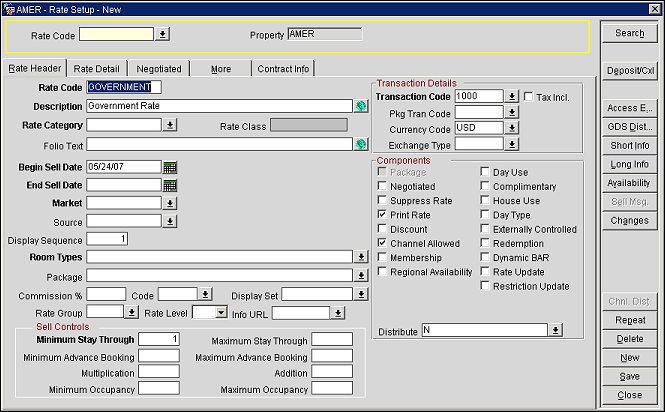
Task: Toggle the Tax Incl. checkbox
Action: 529,96
